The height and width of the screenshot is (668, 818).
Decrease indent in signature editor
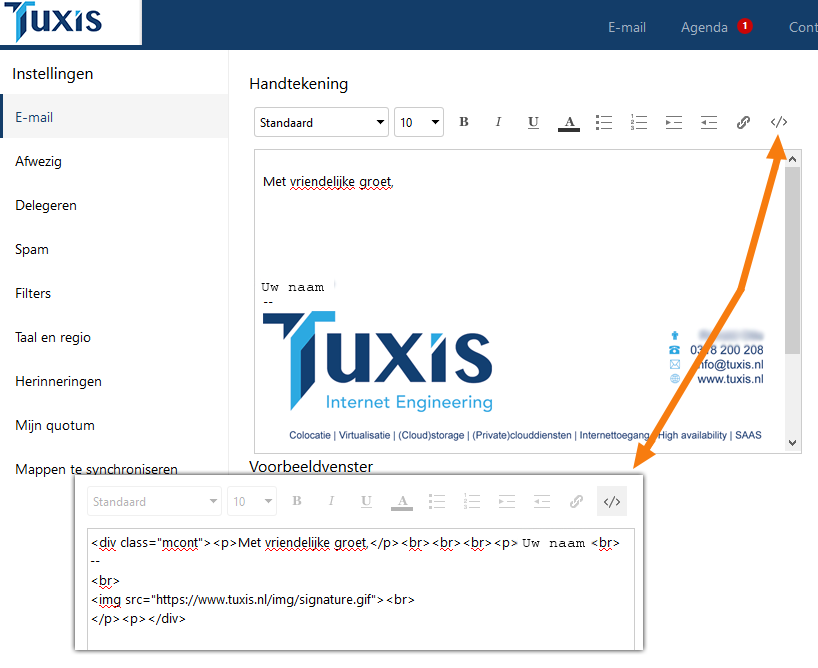click(709, 122)
